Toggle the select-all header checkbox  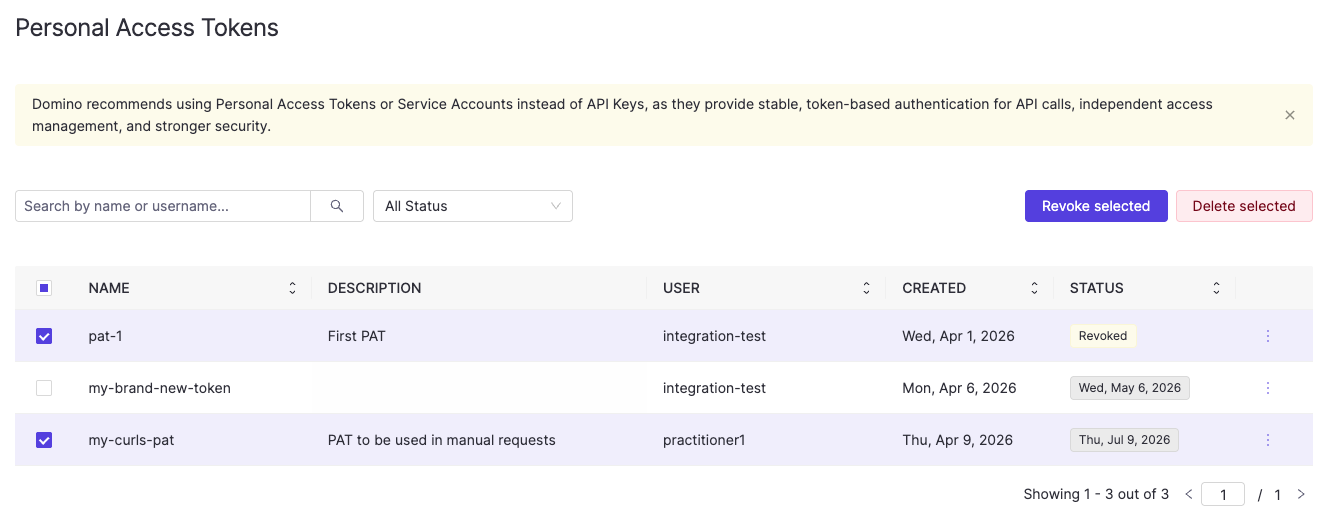[44, 288]
